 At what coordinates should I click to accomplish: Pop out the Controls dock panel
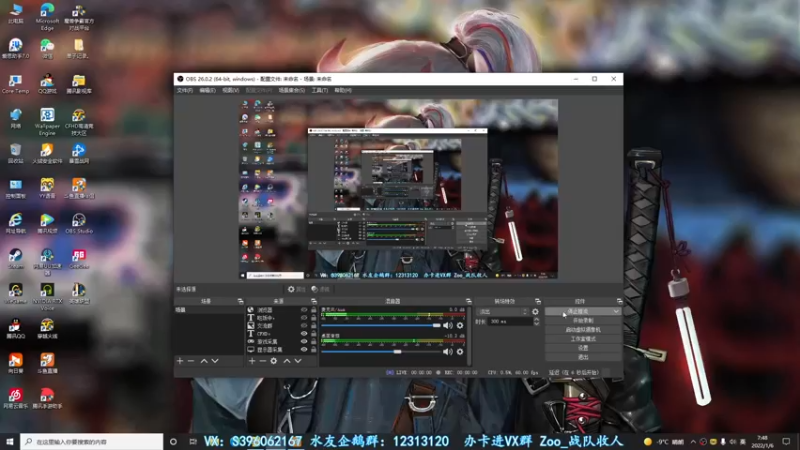point(619,301)
